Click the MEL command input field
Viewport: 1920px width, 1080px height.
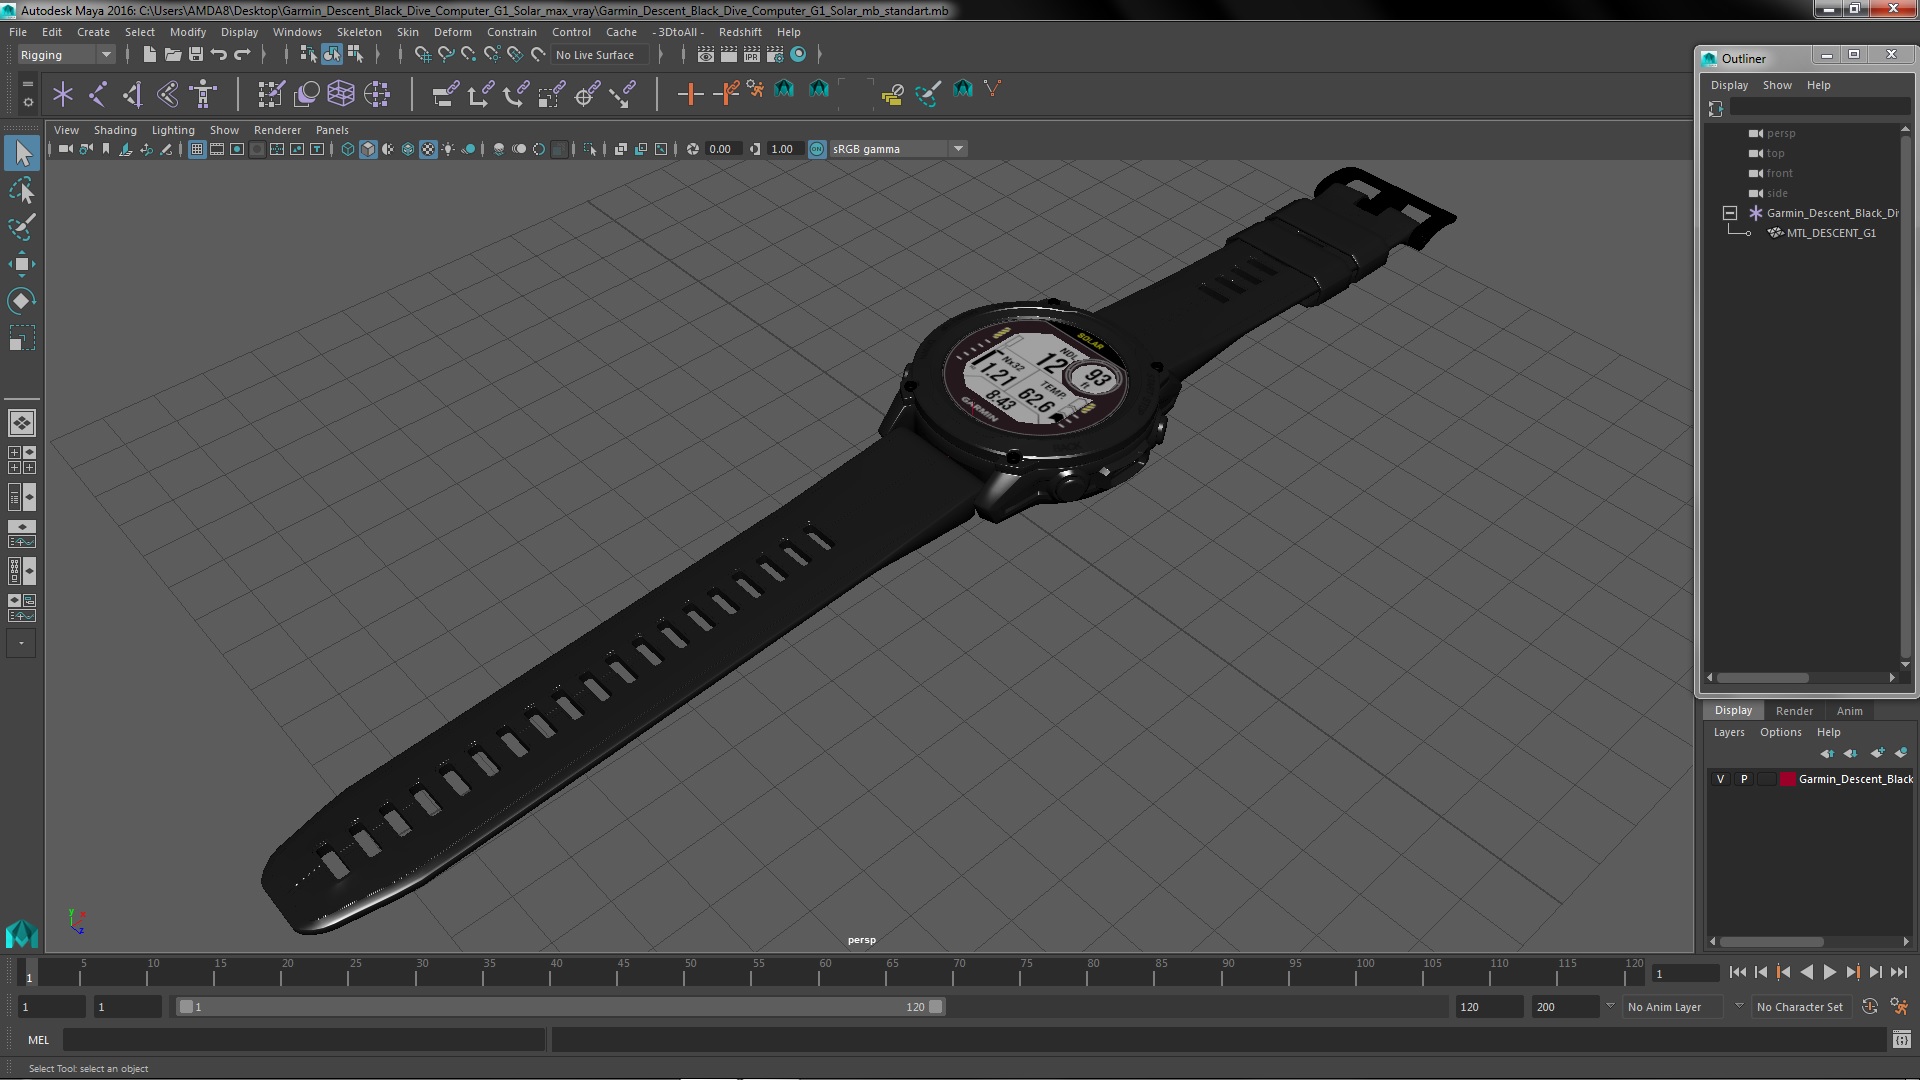click(x=304, y=1040)
